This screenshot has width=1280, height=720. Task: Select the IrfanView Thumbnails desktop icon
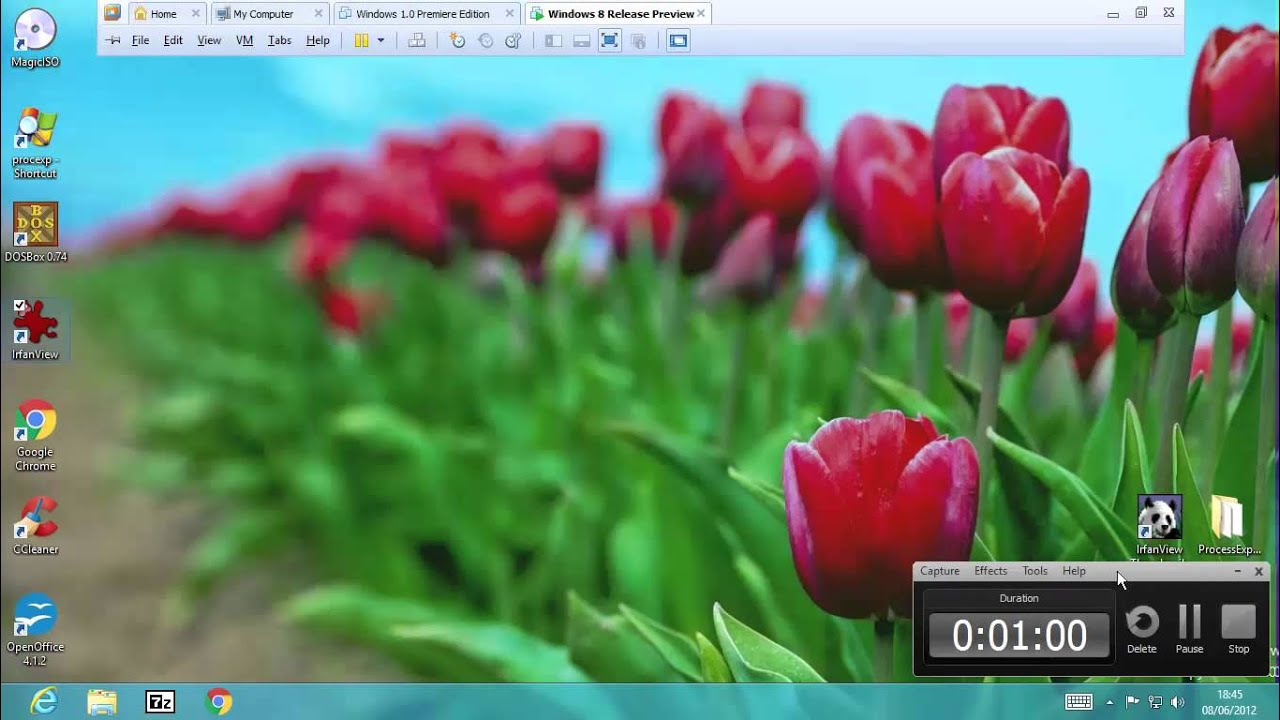click(x=1159, y=527)
